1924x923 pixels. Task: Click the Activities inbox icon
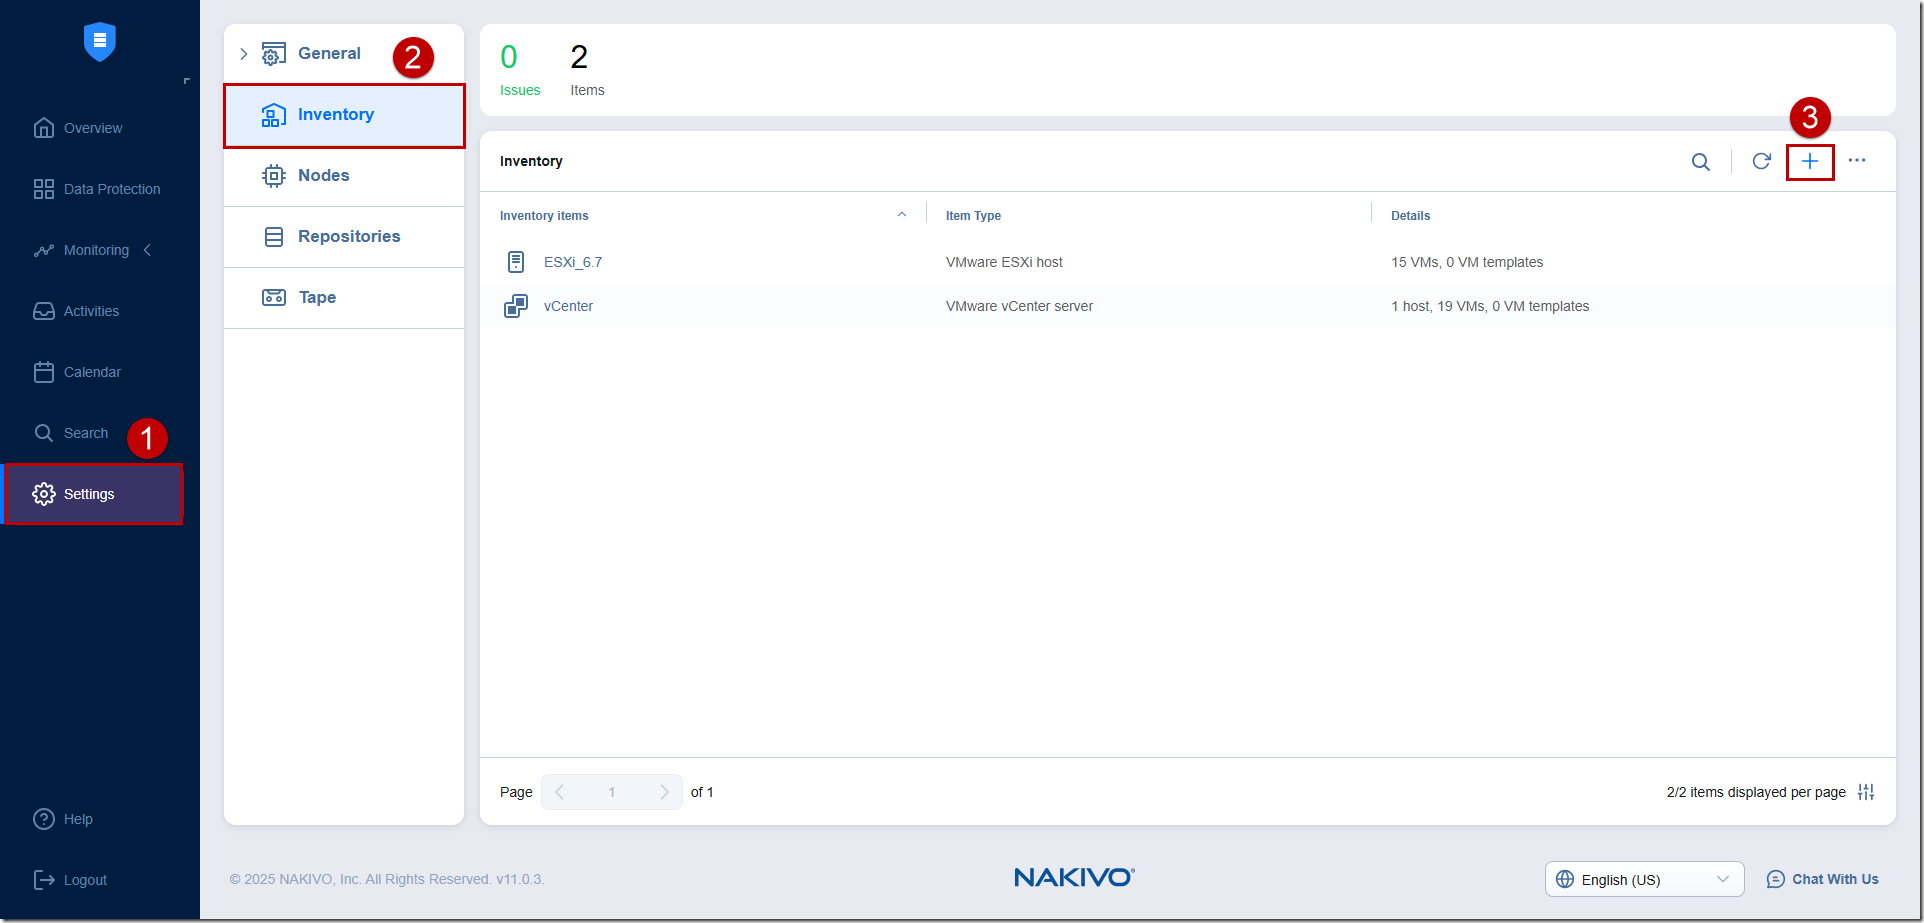click(x=43, y=311)
